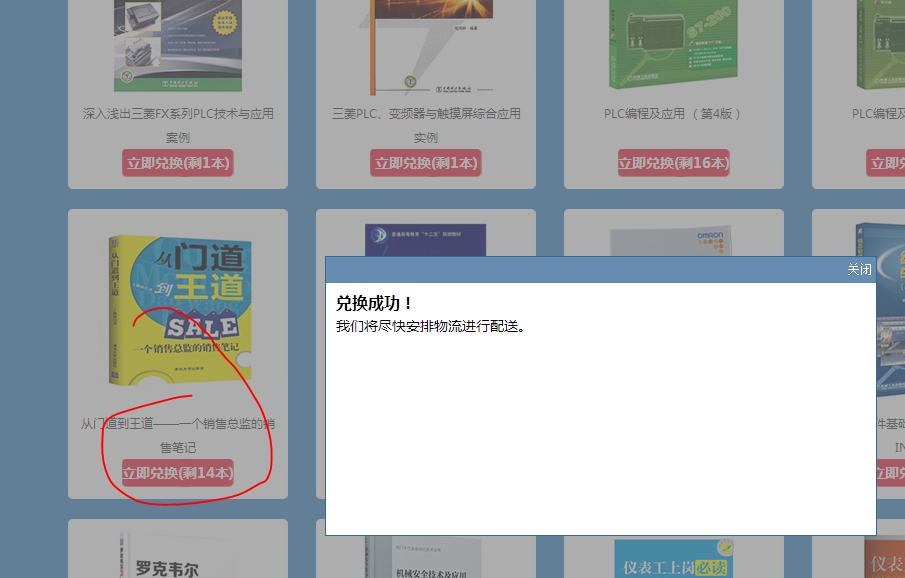Redeem 深入浅出三菱FX系列PLC book (剩1本)
The height and width of the screenshot is (578, 905).
[178, 163]
